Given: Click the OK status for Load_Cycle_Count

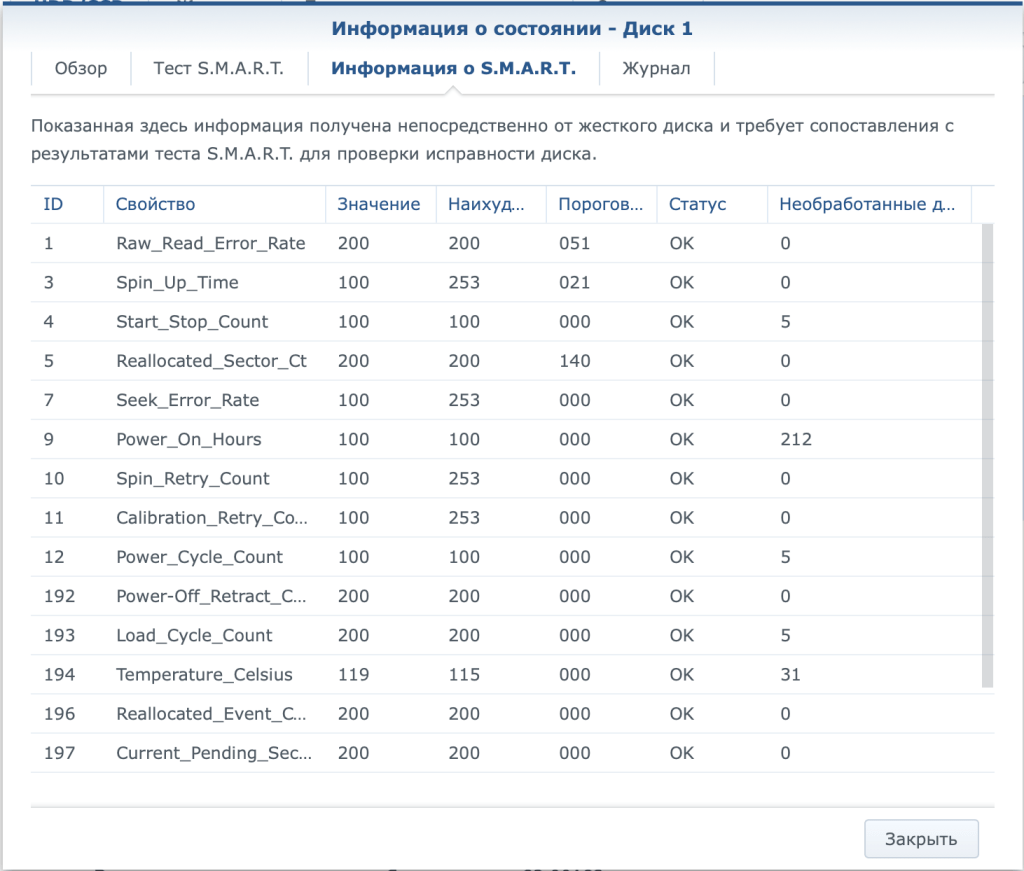Looking at the screenshot, I should (682, 635).
